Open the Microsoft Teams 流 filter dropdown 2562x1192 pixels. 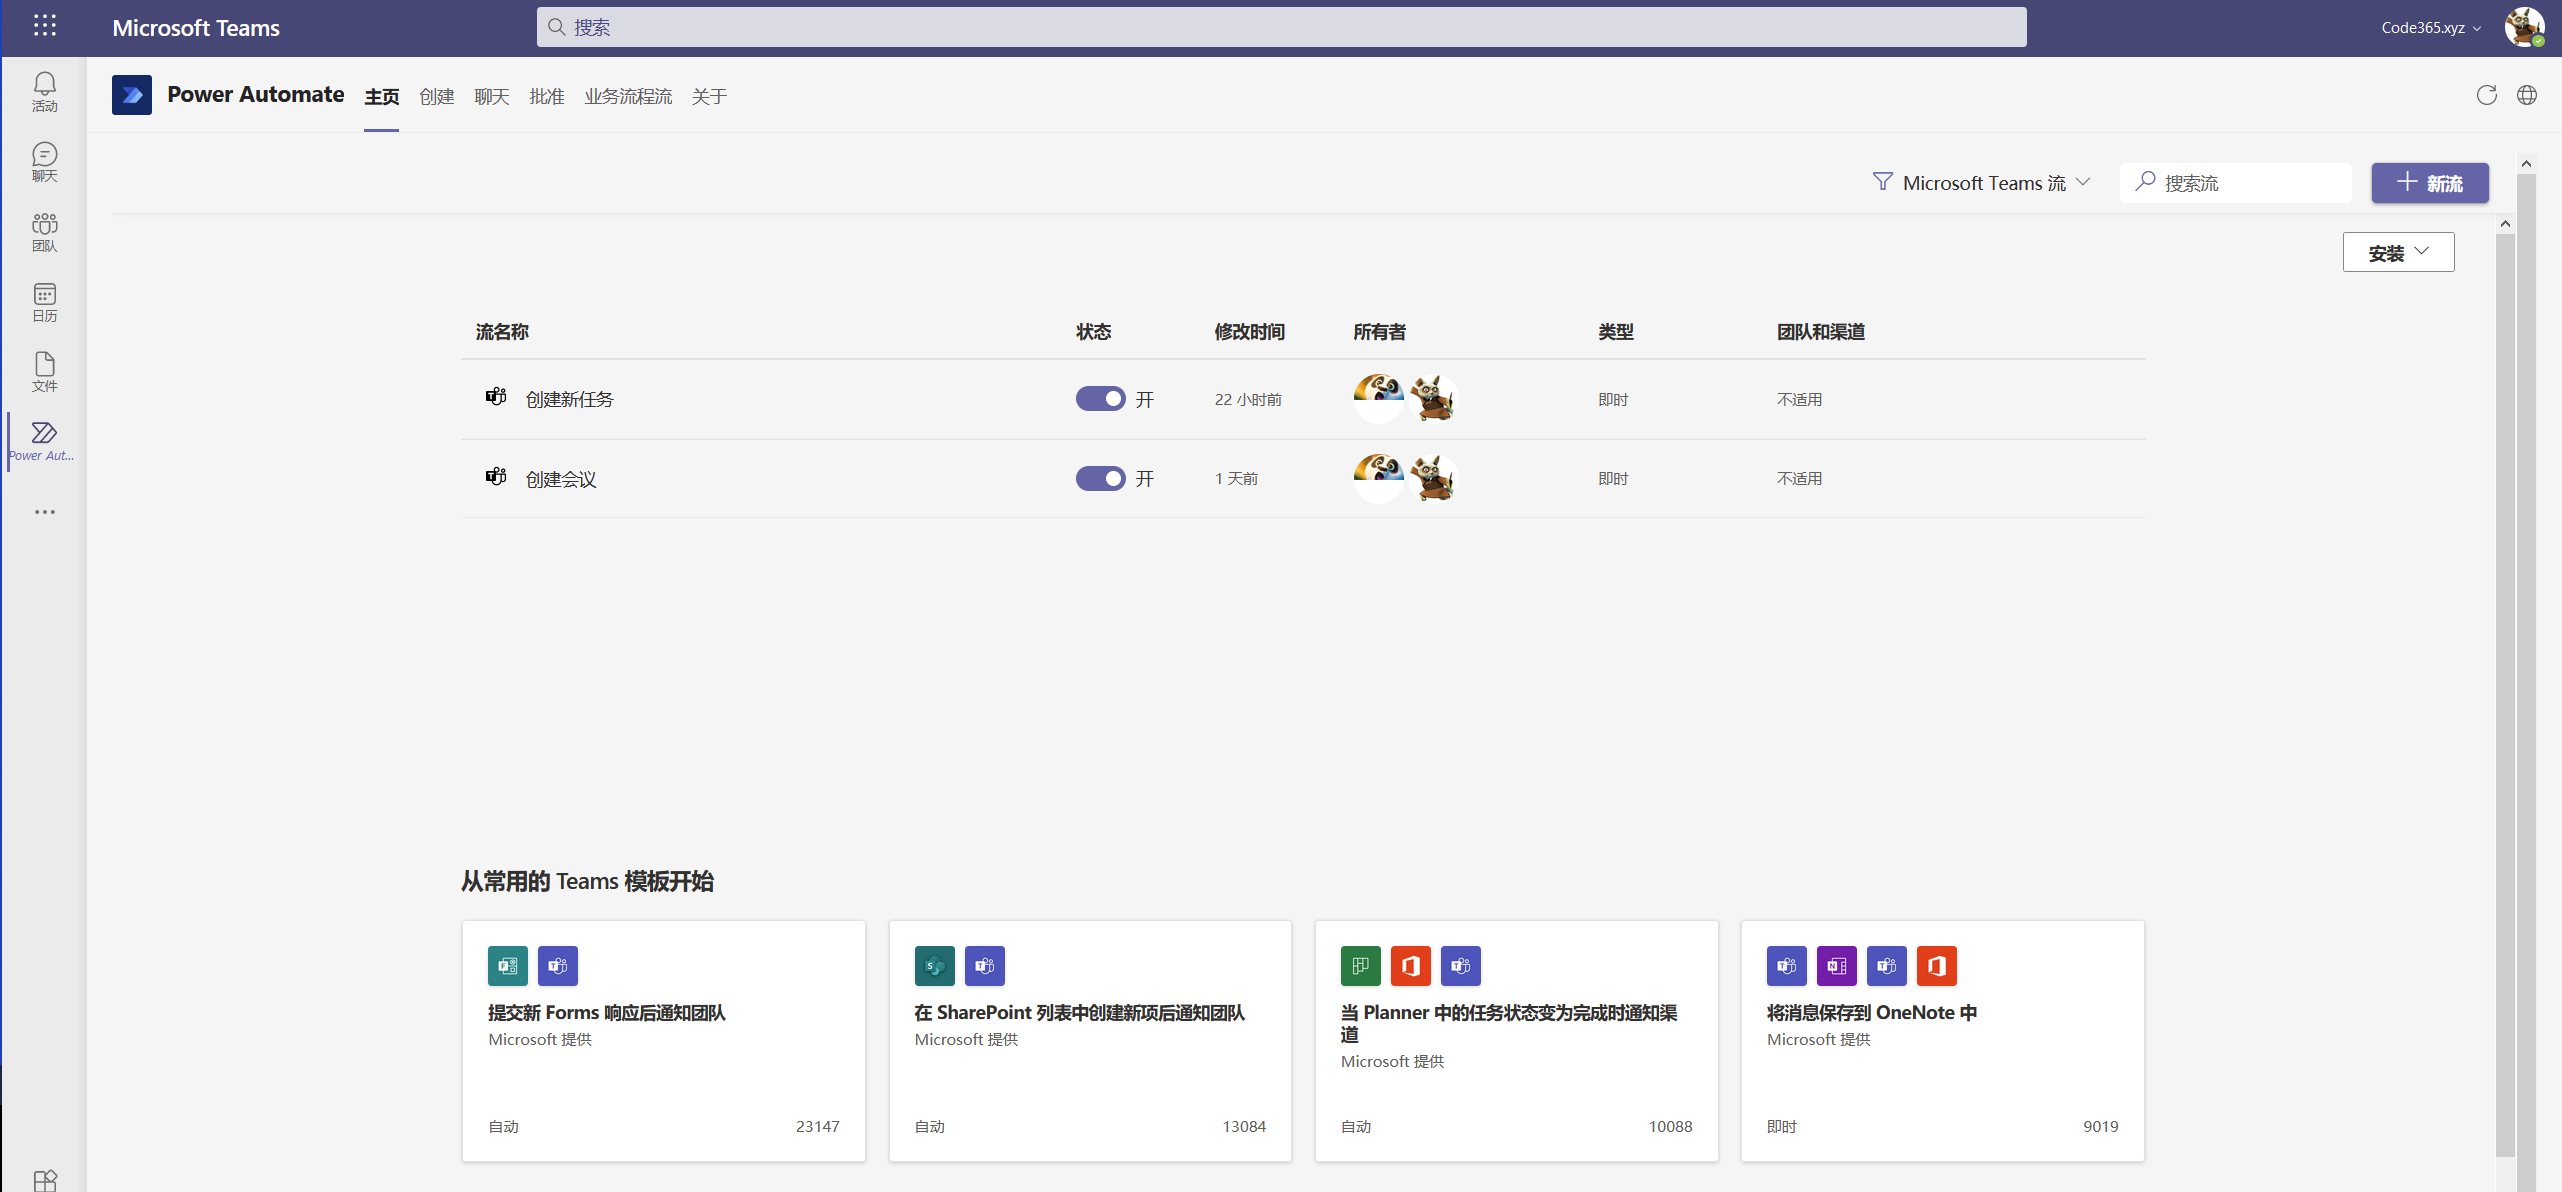click(1981, 182)
